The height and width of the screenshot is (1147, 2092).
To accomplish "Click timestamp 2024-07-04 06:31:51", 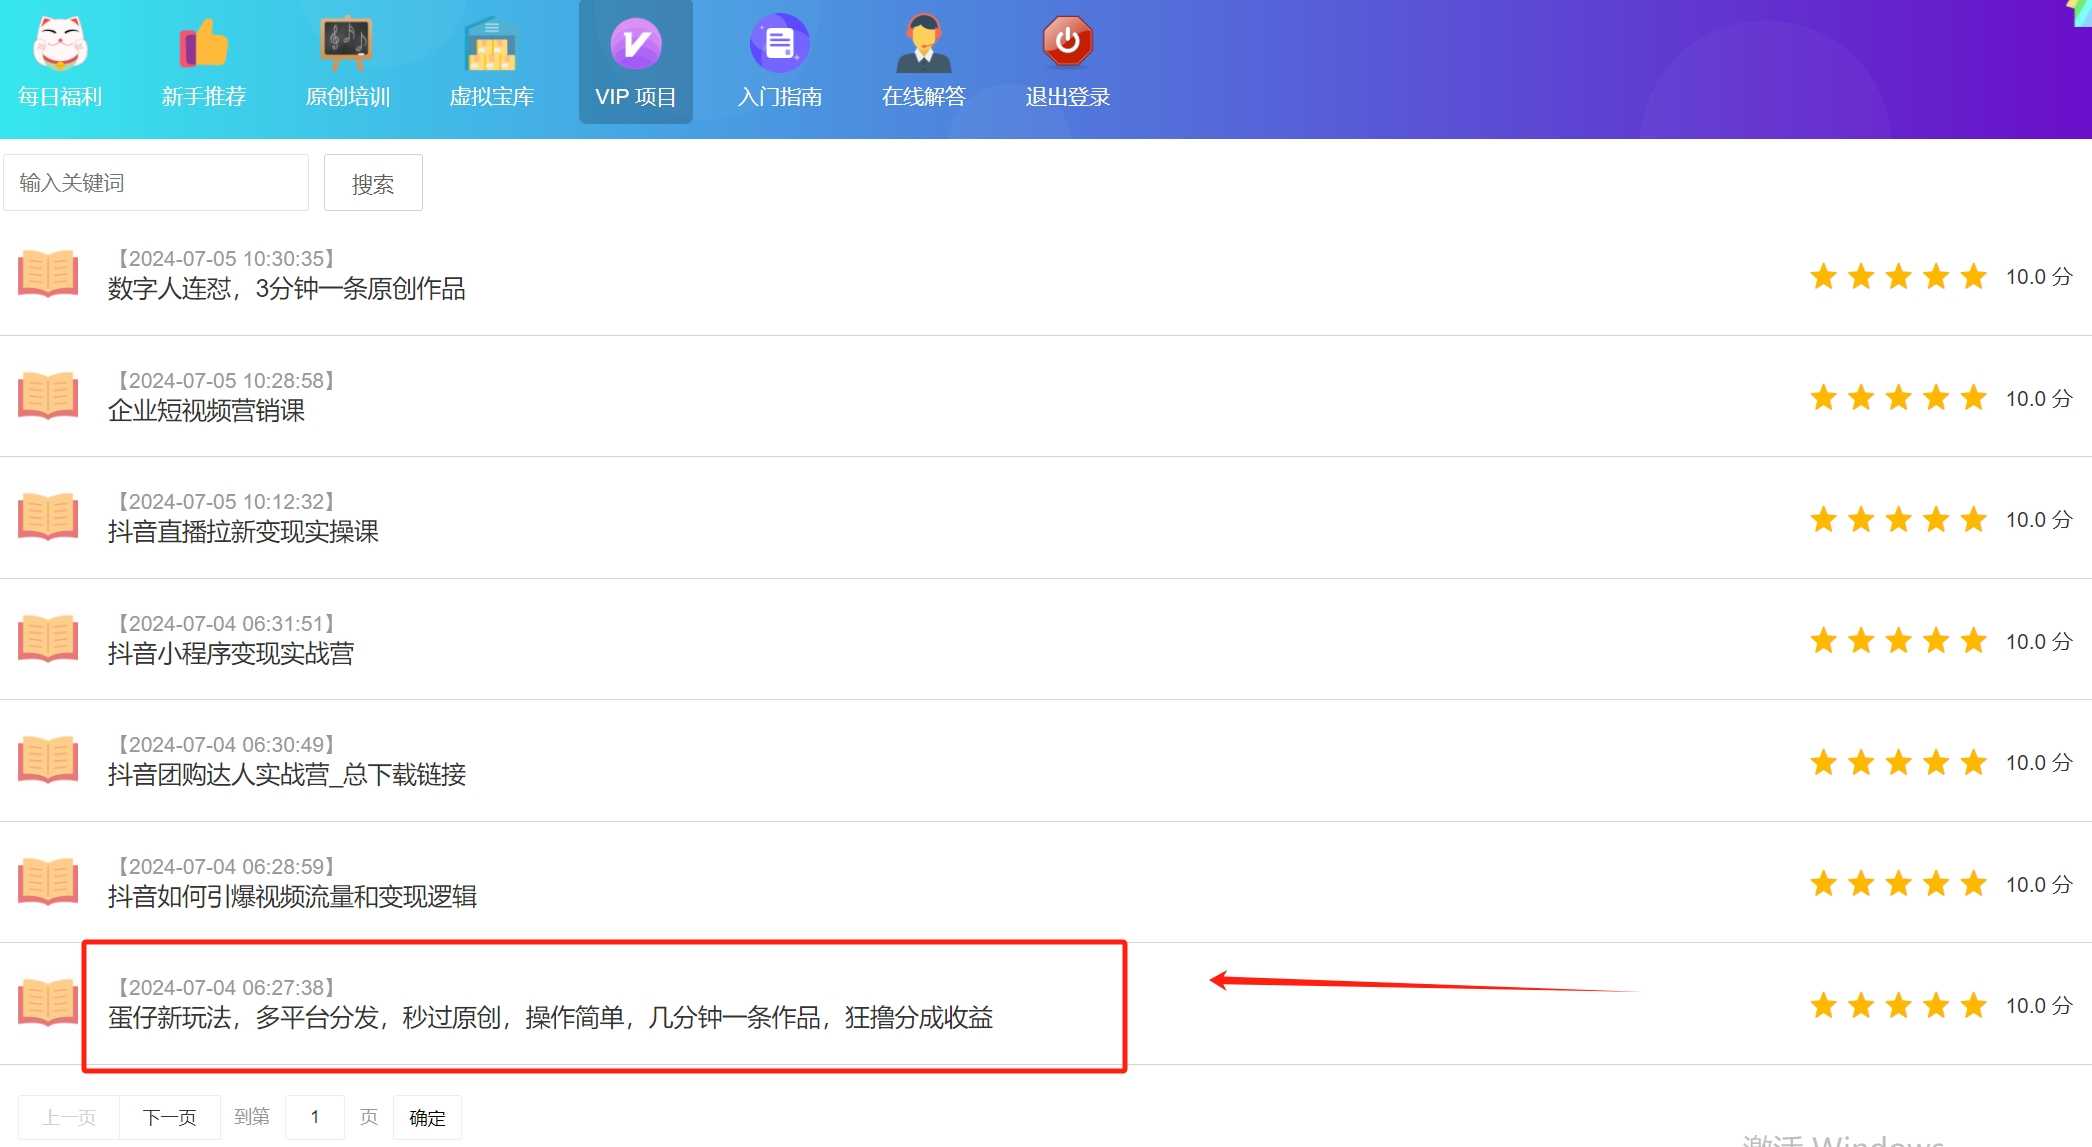I will 226,624.
